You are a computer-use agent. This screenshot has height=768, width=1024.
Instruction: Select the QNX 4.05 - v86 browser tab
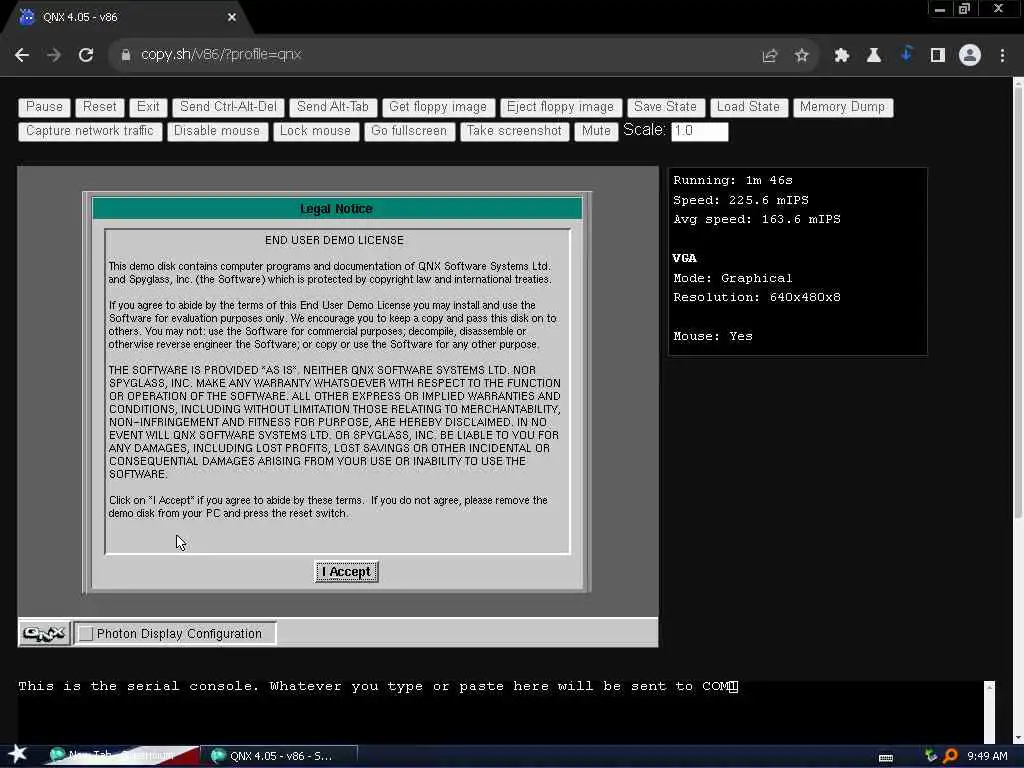click(x=127, y=18)
